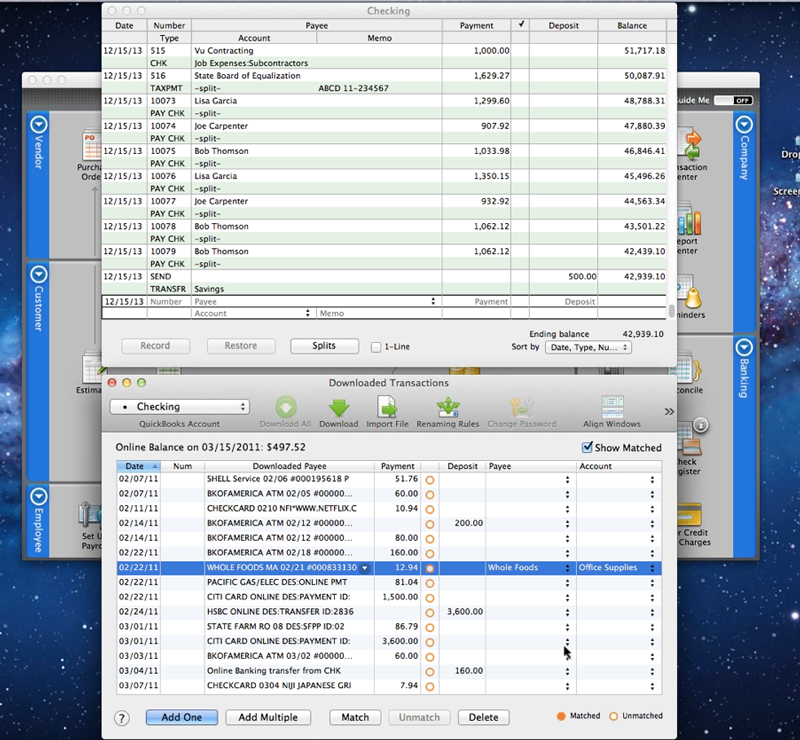
Task: Click the Downloaded Payee column header
Action: pos(289,466)
